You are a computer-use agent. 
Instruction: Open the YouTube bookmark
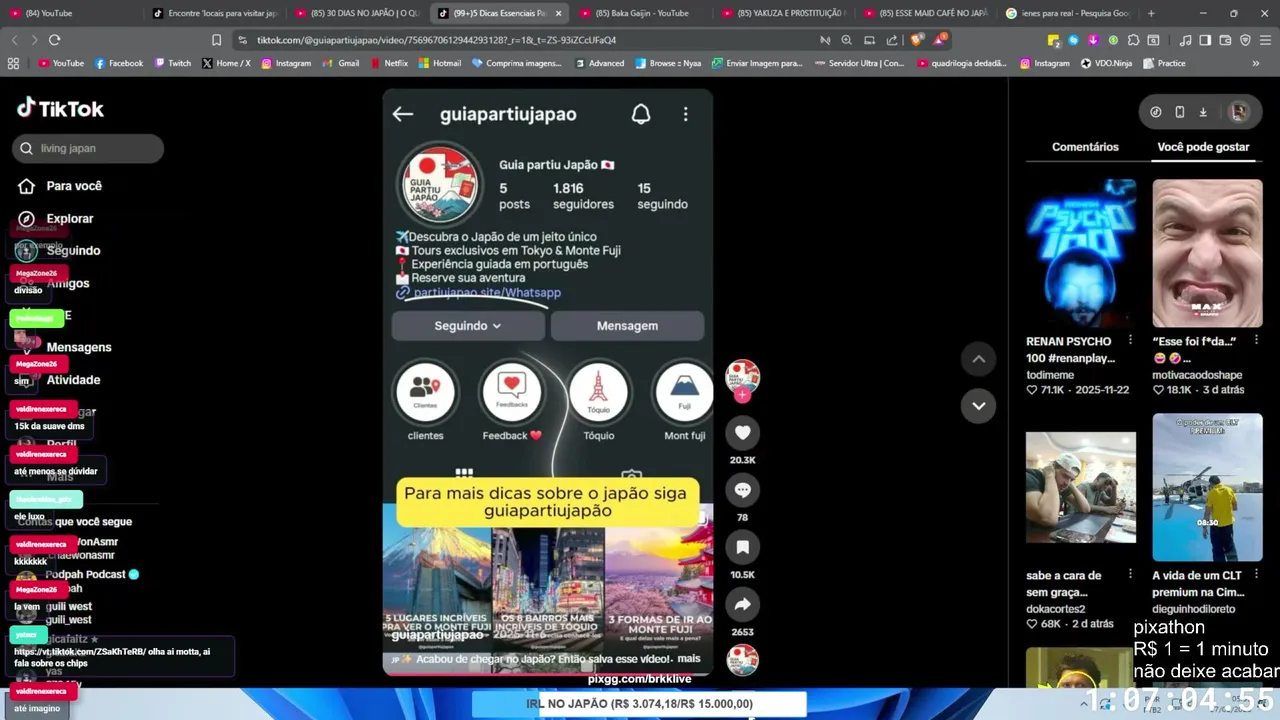[x=61, y=63]
